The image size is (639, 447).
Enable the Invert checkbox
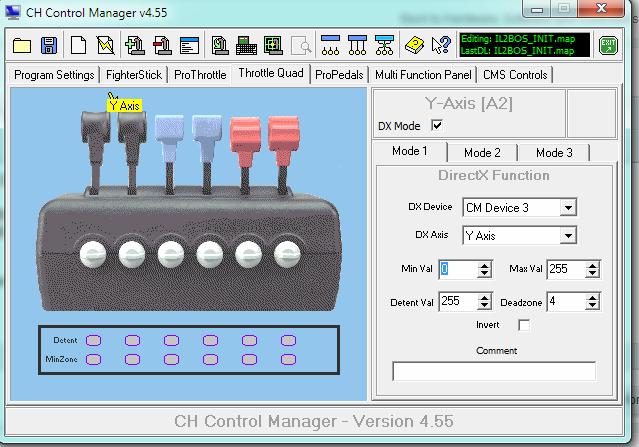pos(524,325)
